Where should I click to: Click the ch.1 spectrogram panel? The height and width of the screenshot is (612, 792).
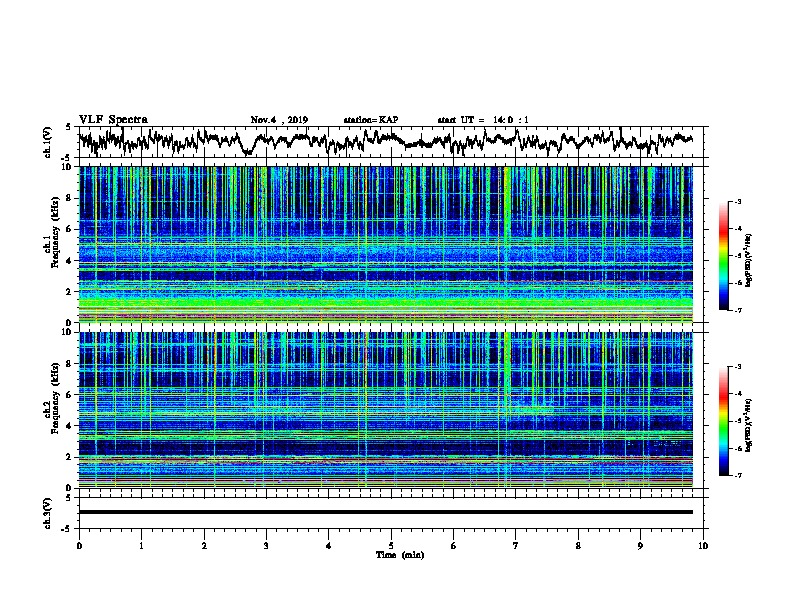coord(386,244)
